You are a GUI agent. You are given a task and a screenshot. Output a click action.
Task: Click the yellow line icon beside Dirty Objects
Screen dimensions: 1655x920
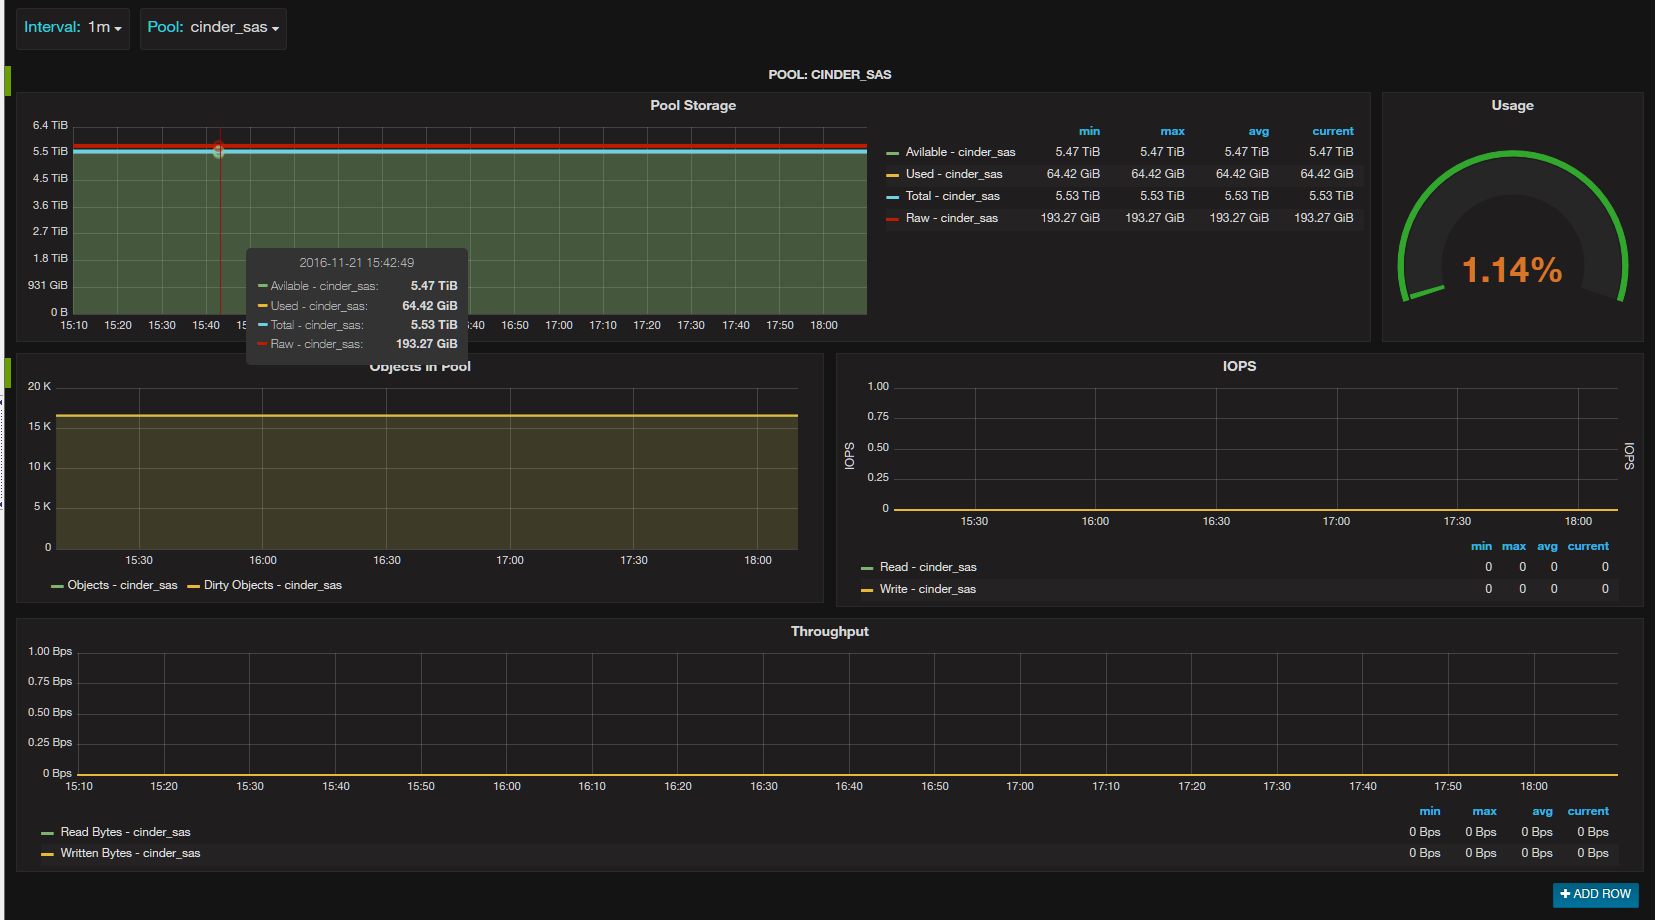point(193,586)
